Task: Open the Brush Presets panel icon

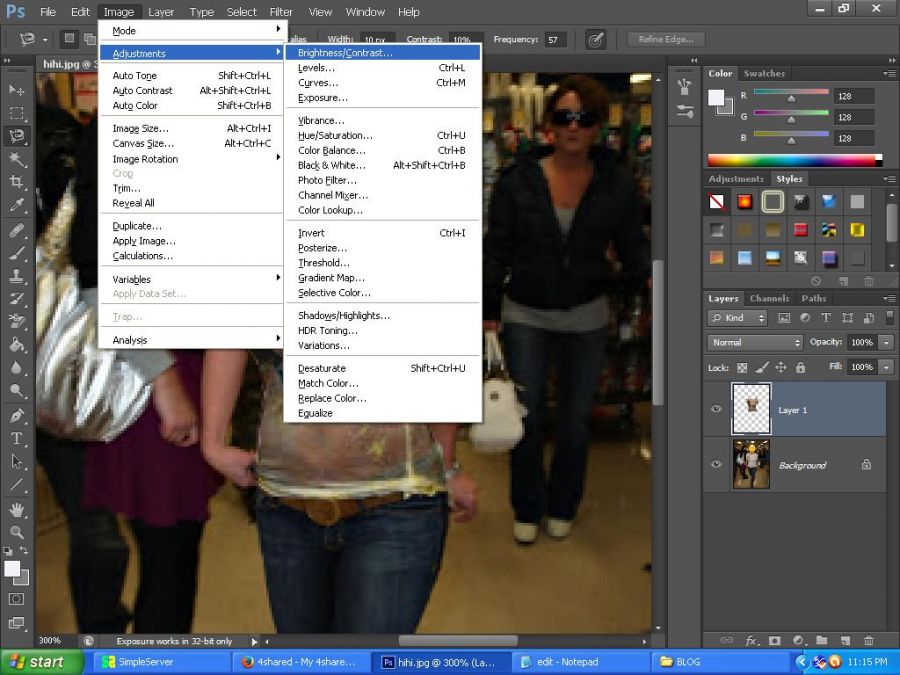Action: coord(684,111)
